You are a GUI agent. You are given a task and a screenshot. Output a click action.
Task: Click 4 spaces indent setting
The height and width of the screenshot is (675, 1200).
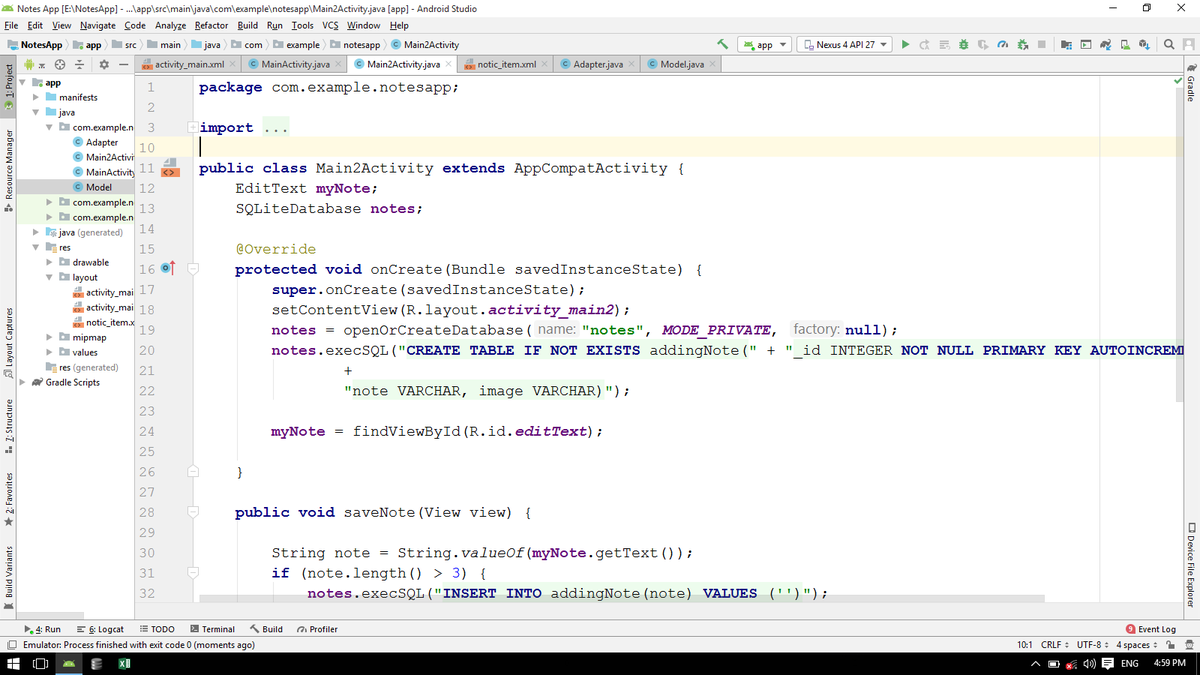1138,644
